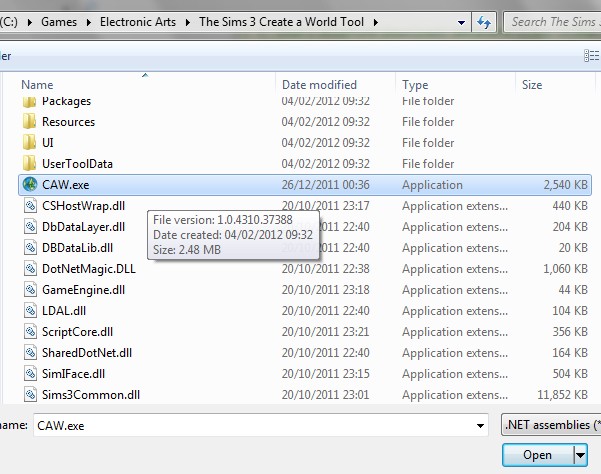Sort files by the Name column header
The height and width of the screenshot is (474, 601).
pos(37,85)
